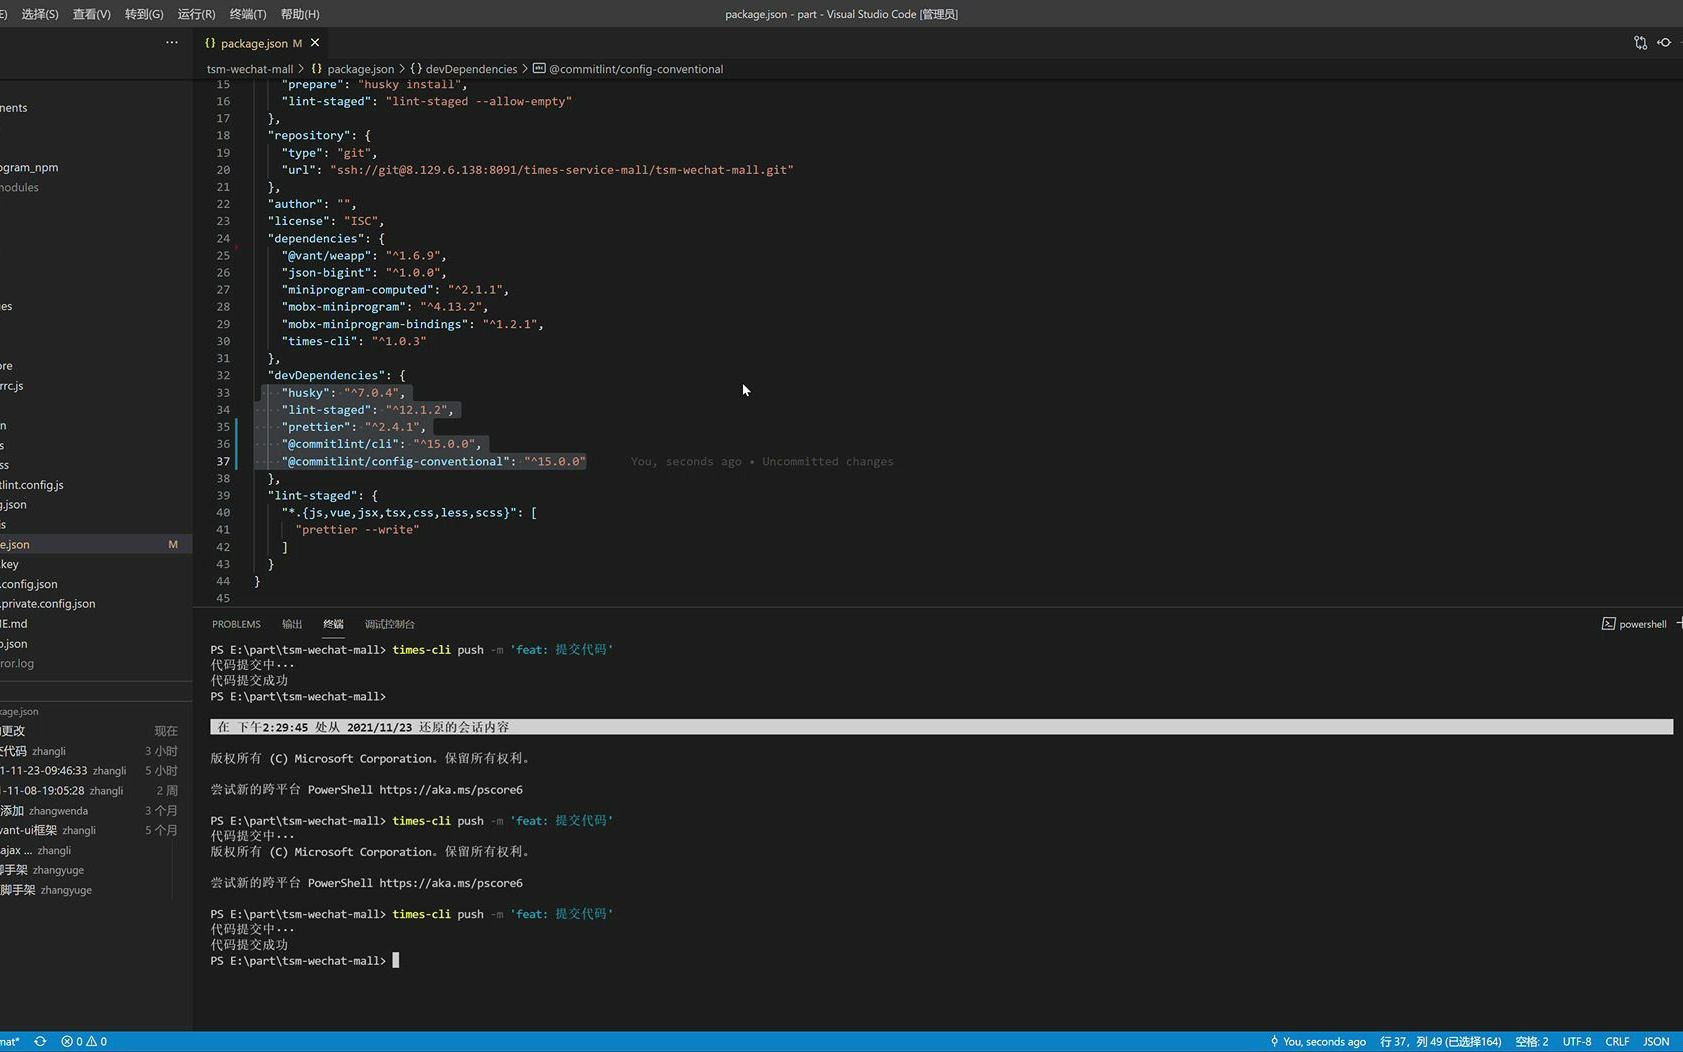1683x1052 pixels.
Task: Select timeline entry vant-ui框架 by zhangli
Action: [96, 830]
